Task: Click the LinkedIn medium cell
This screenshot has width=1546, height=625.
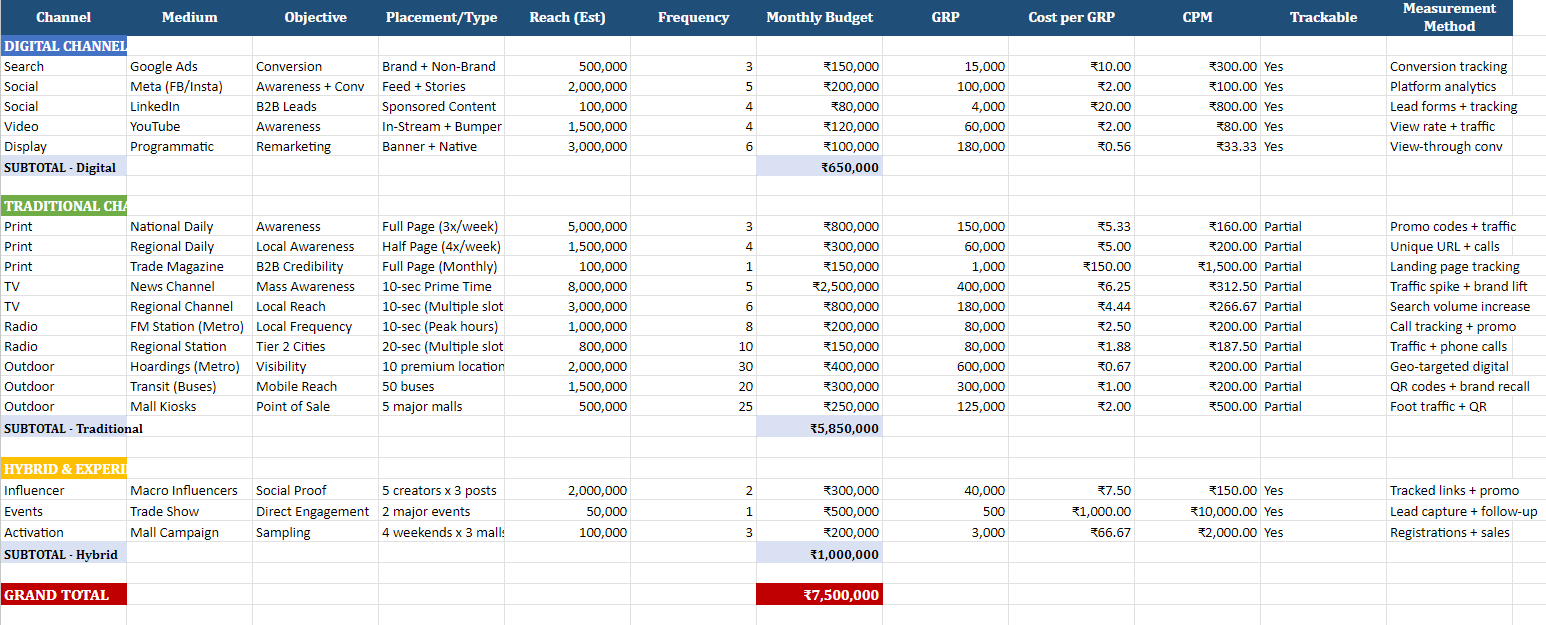Action: click(190, 106)
